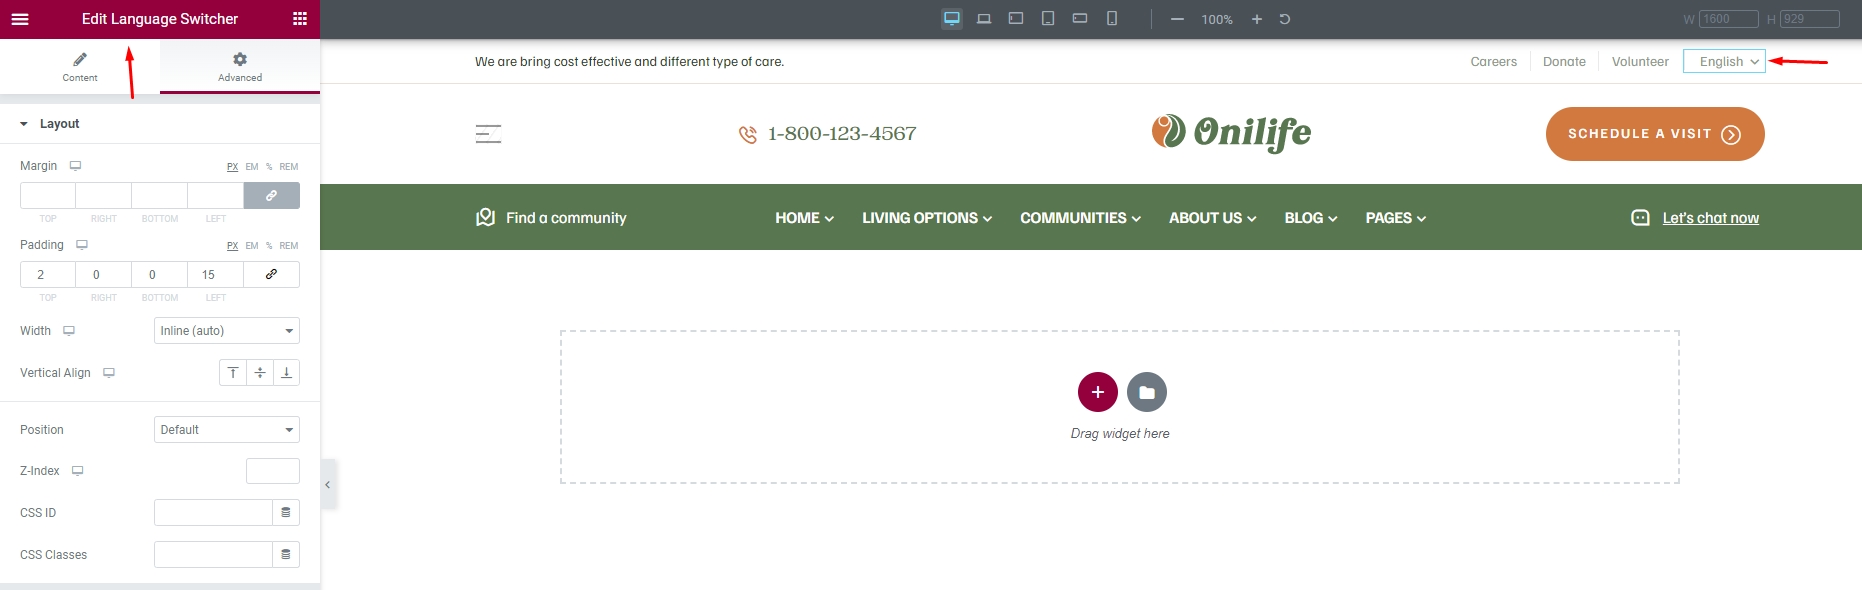The image size is (1862, 590).
Task: Click the add new section plus button
Action: 1097,392
